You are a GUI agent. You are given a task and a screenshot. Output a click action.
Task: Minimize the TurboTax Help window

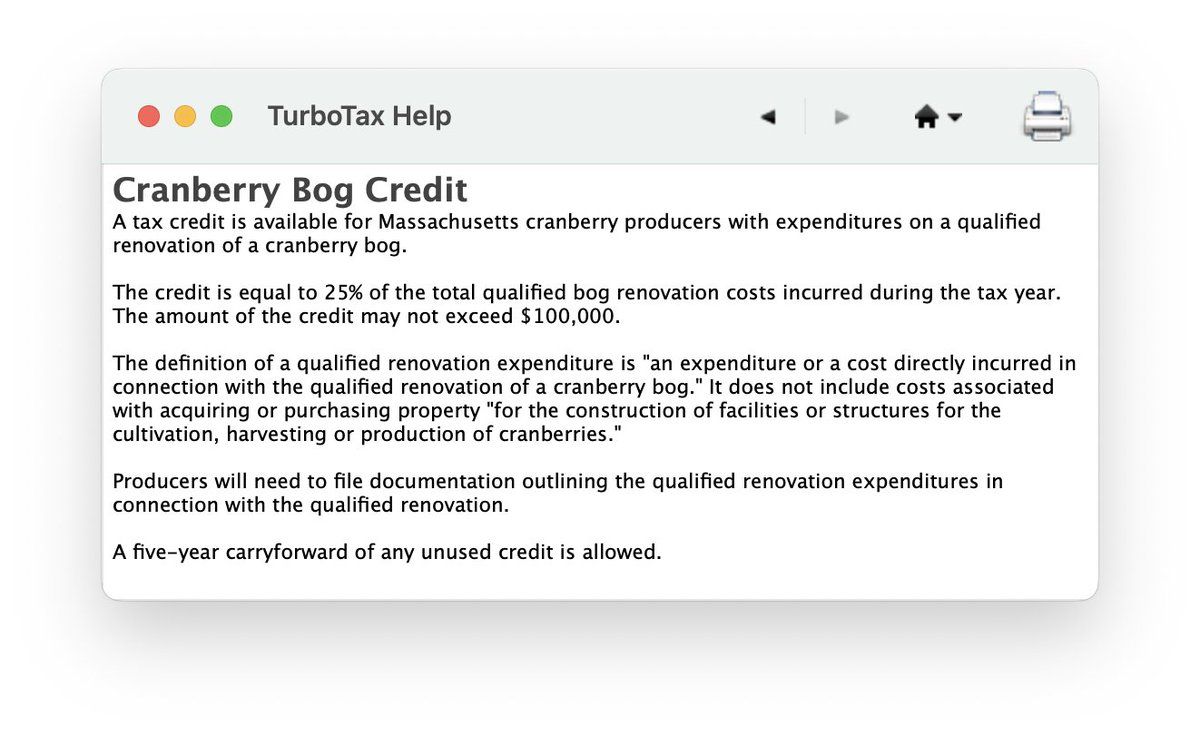(x=185, y=117)
